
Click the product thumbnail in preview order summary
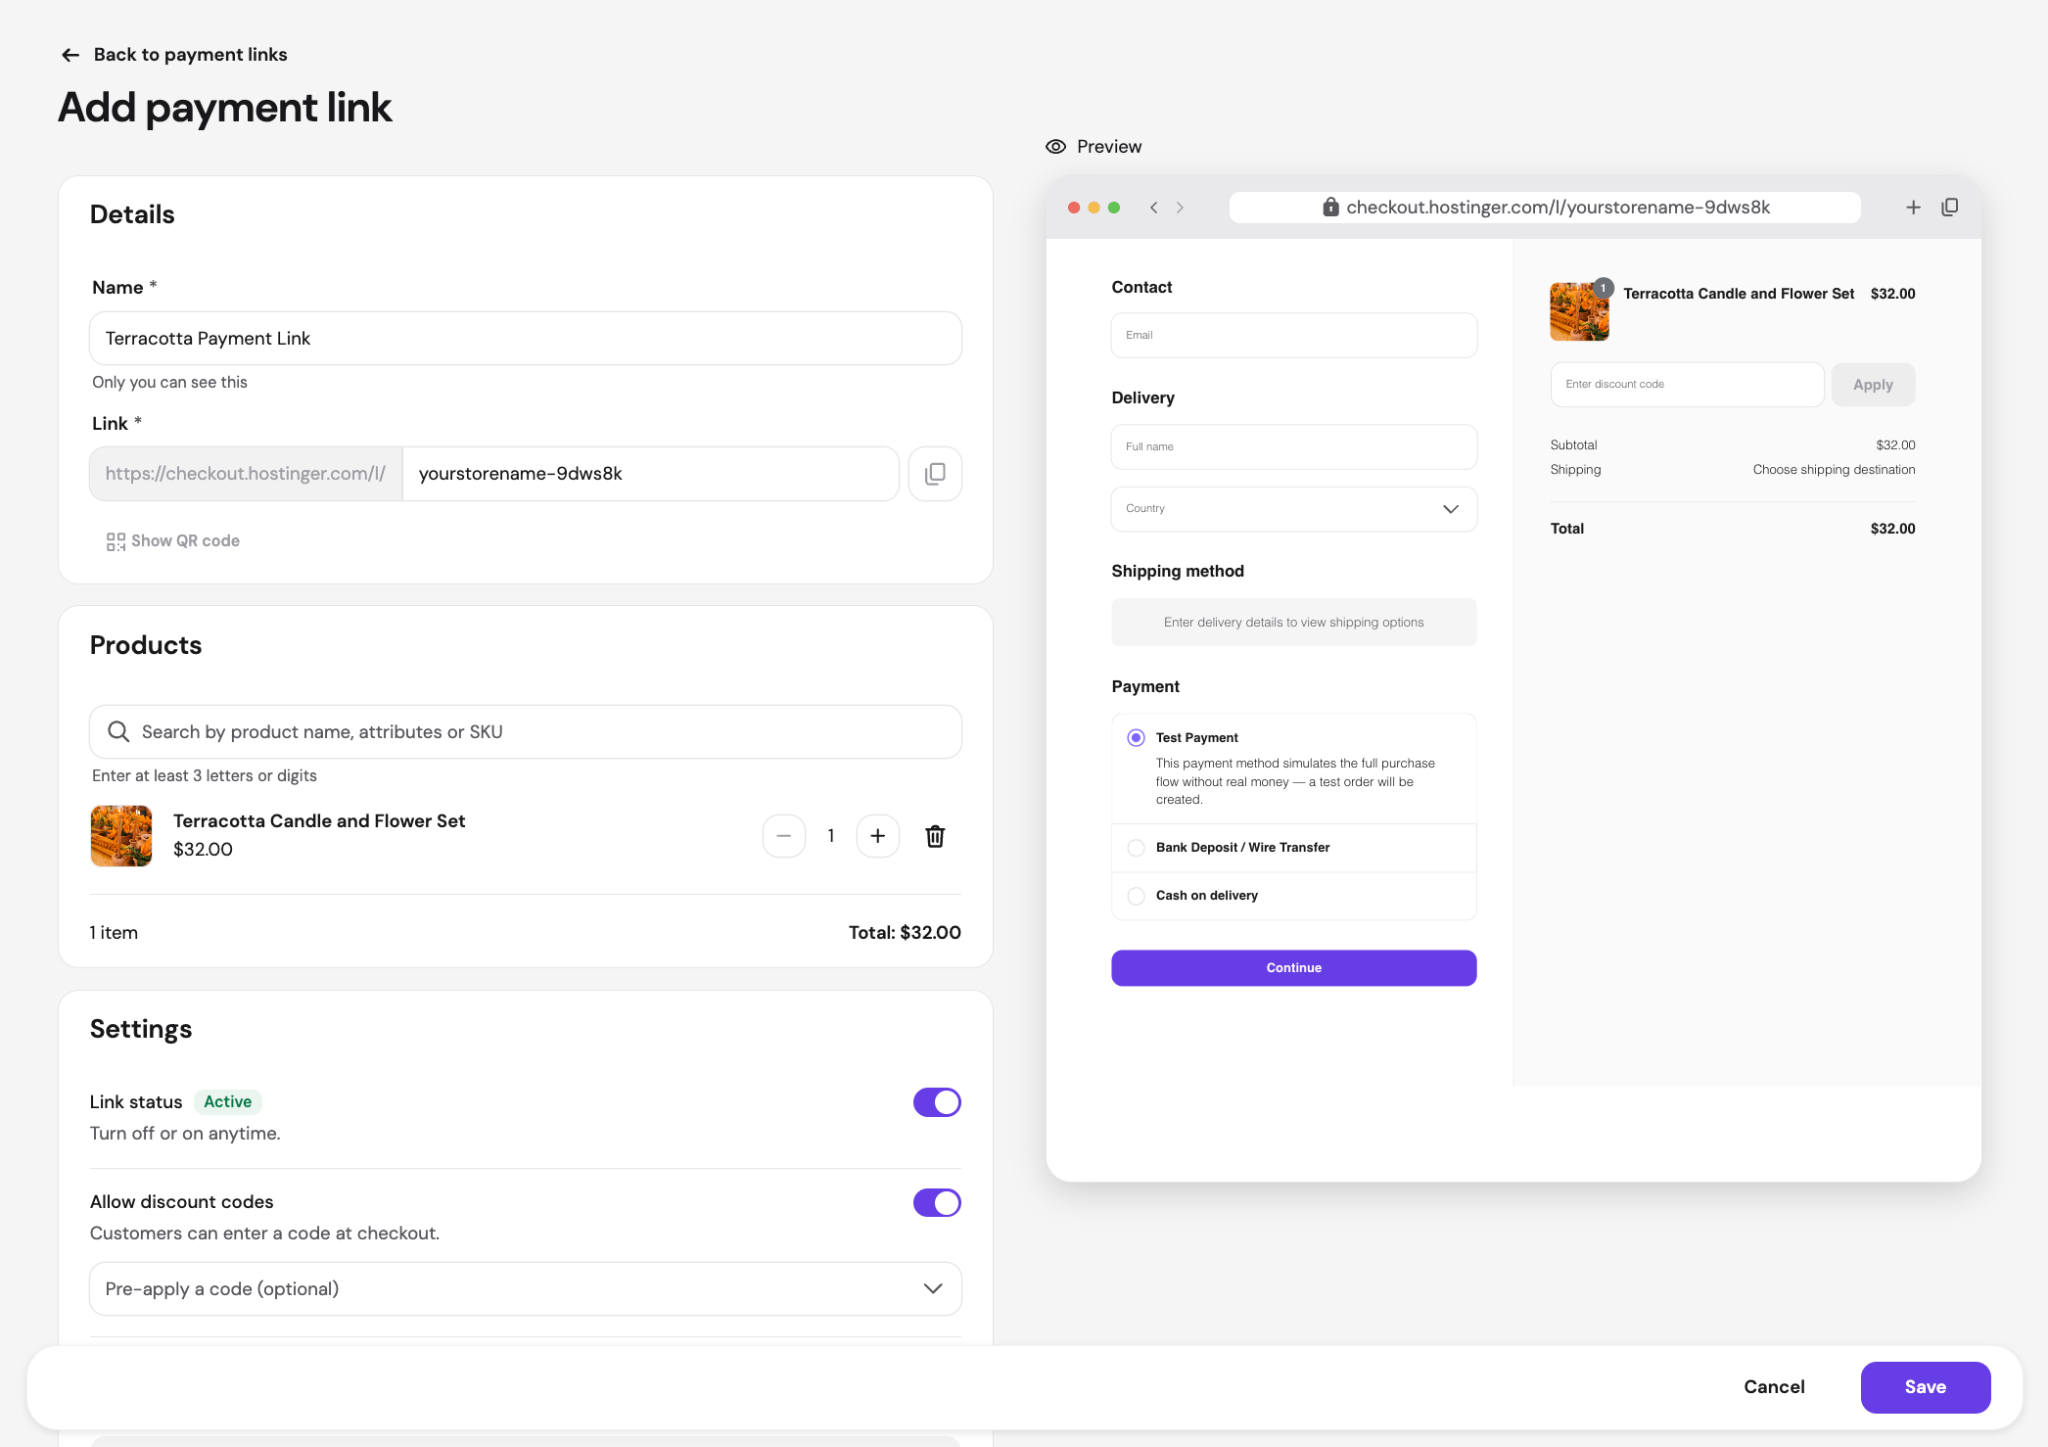[x=1579, y=312]
